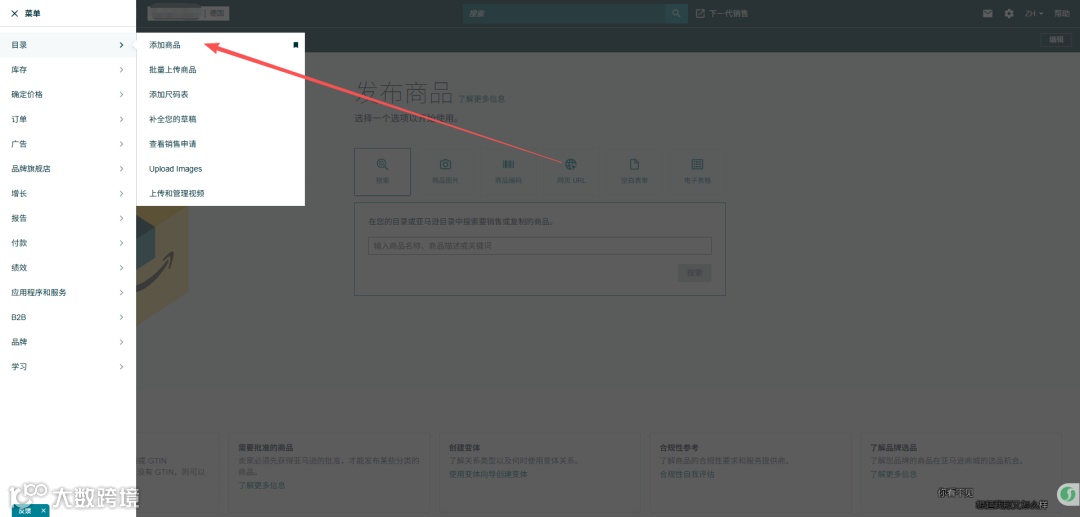Open the 应用程序和服务 menu item
This screenshot has height=517, width=1080.
[68, 293]
